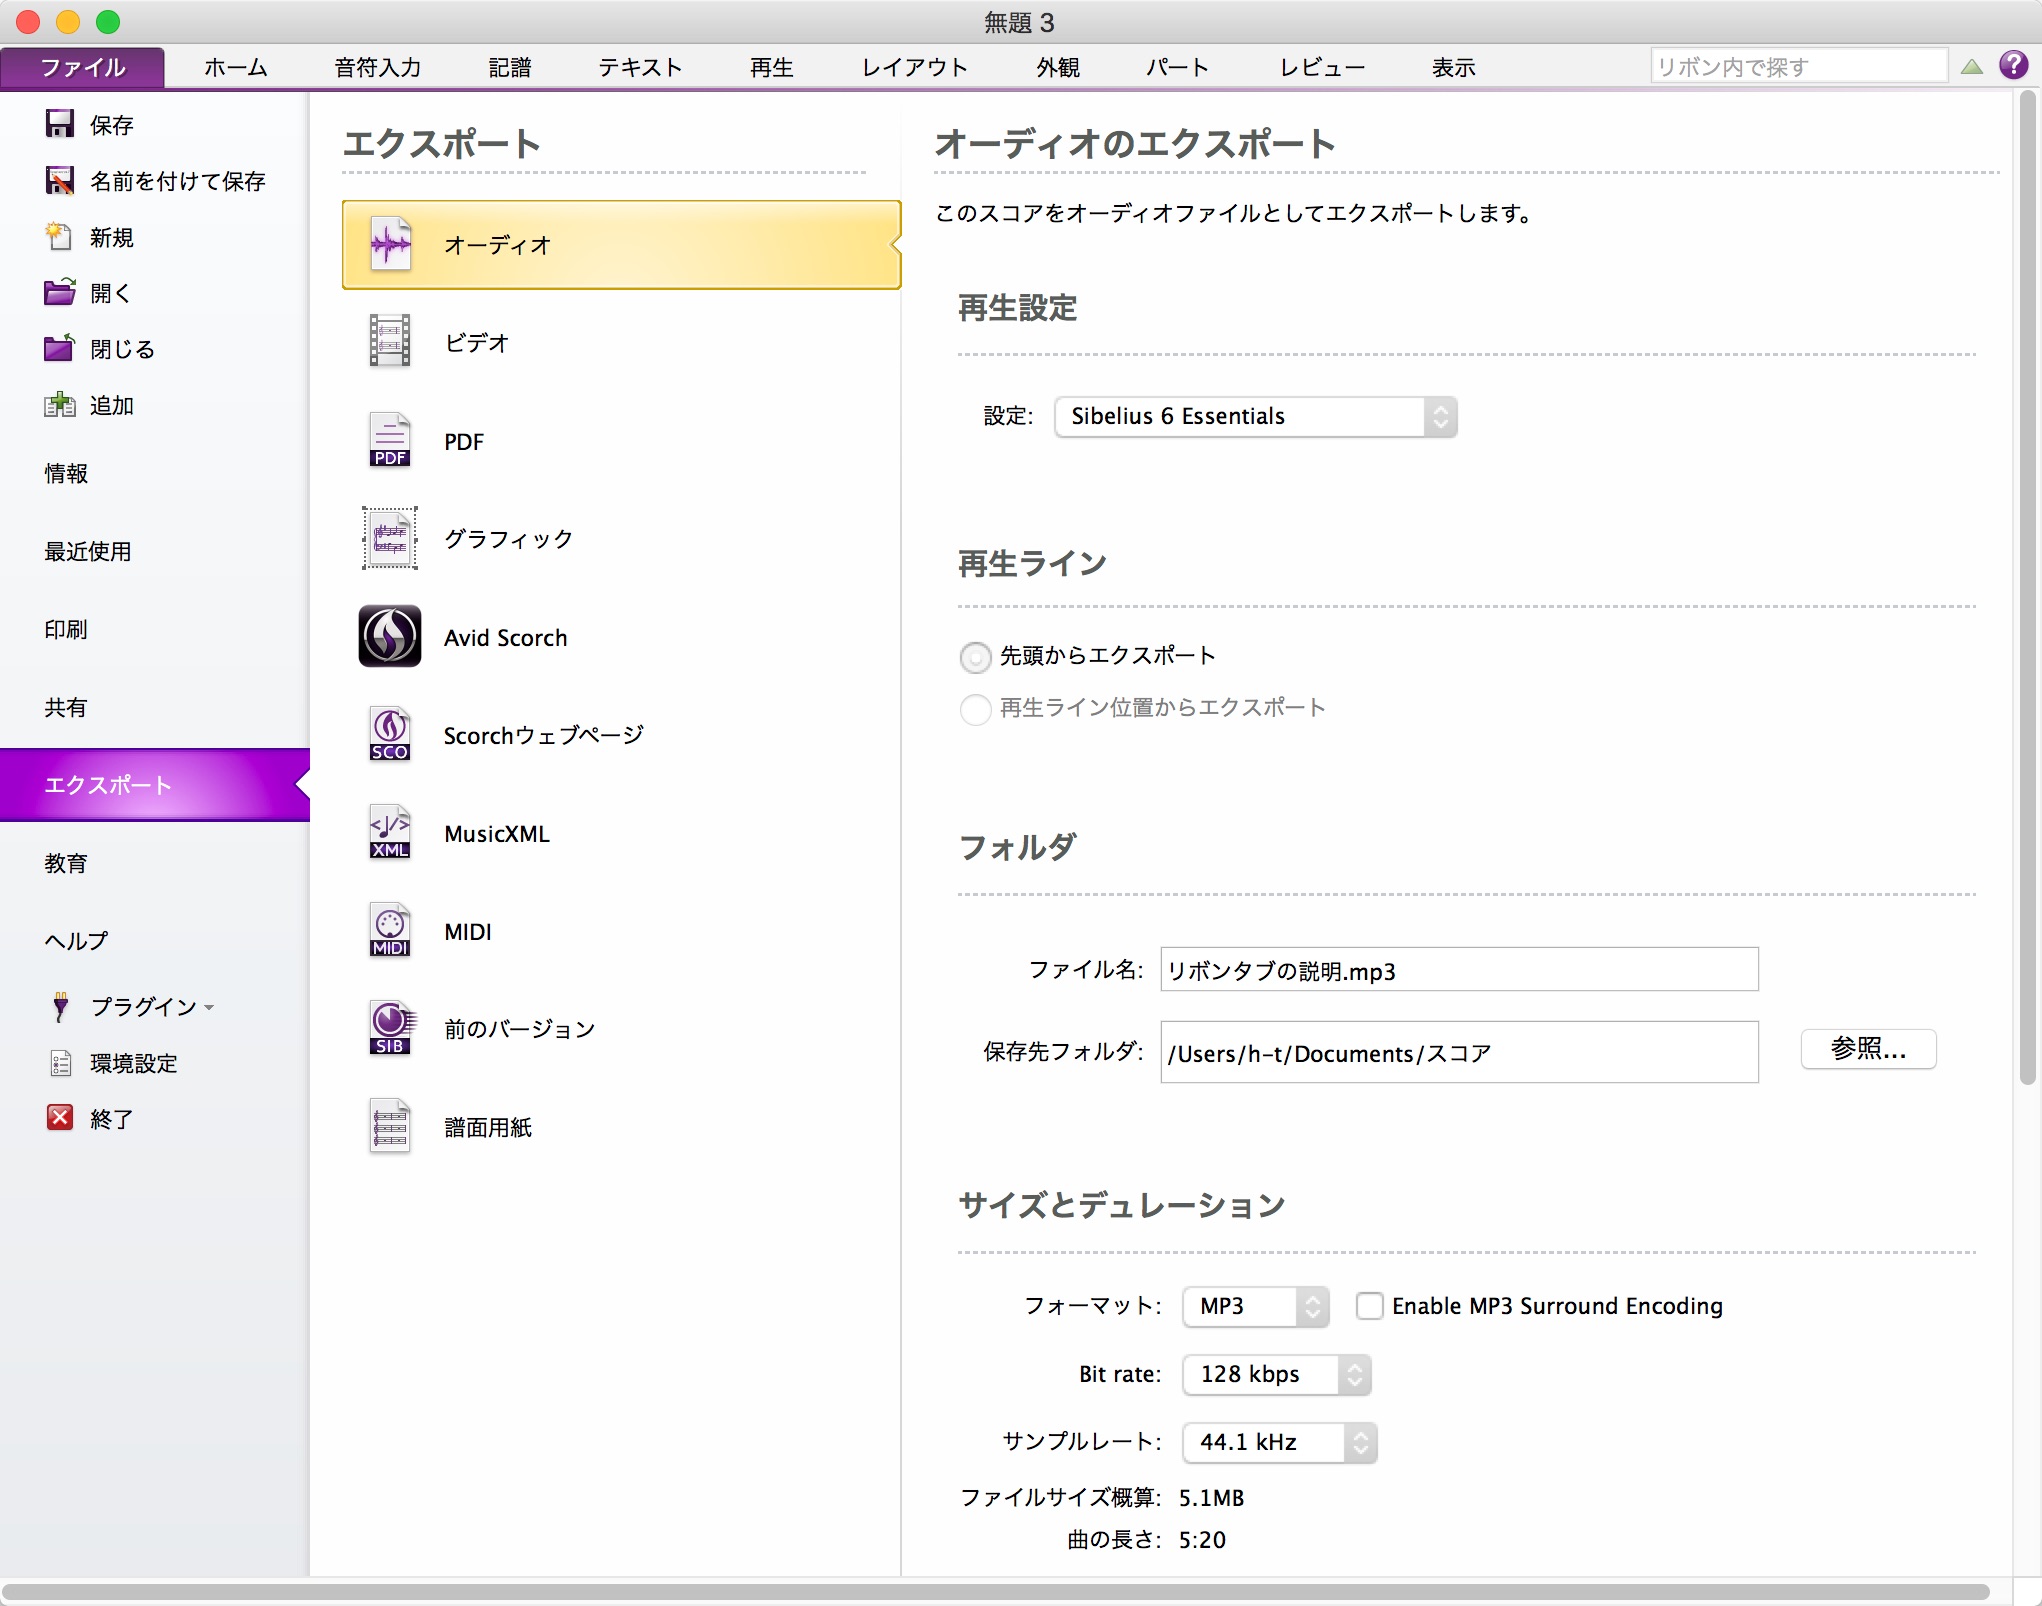Select the PDF export icon
Image resolution: width=2042 pixels, height=1606 pixels.
pyautogui.click(x=390, y=440)
